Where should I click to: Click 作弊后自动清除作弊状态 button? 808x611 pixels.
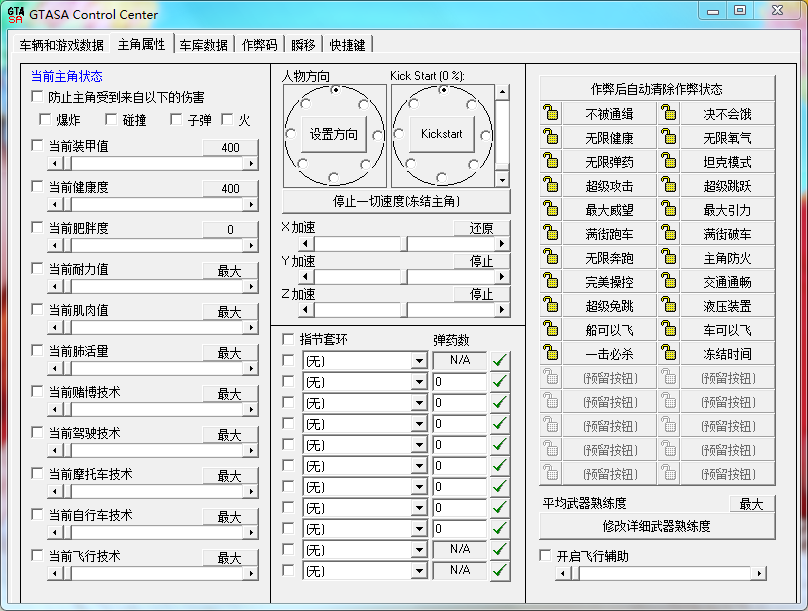[x=657, y=89]
